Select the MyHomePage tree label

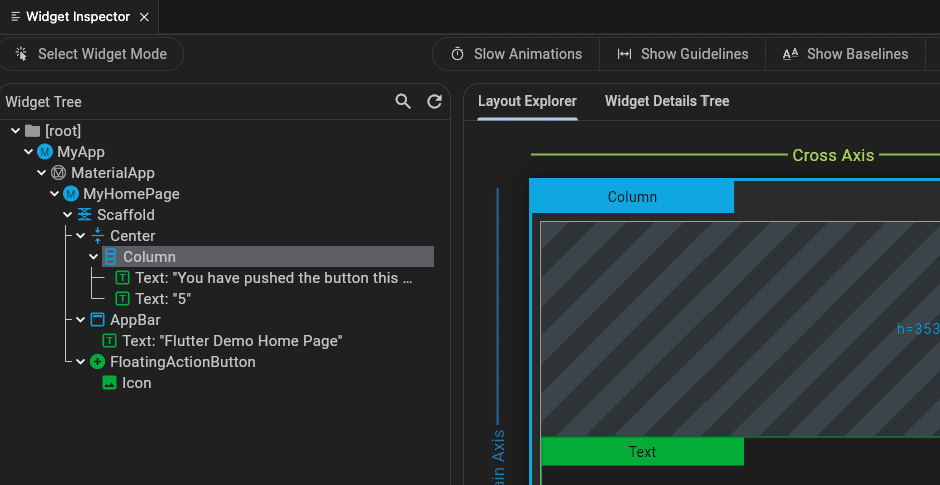coord(131,194)
